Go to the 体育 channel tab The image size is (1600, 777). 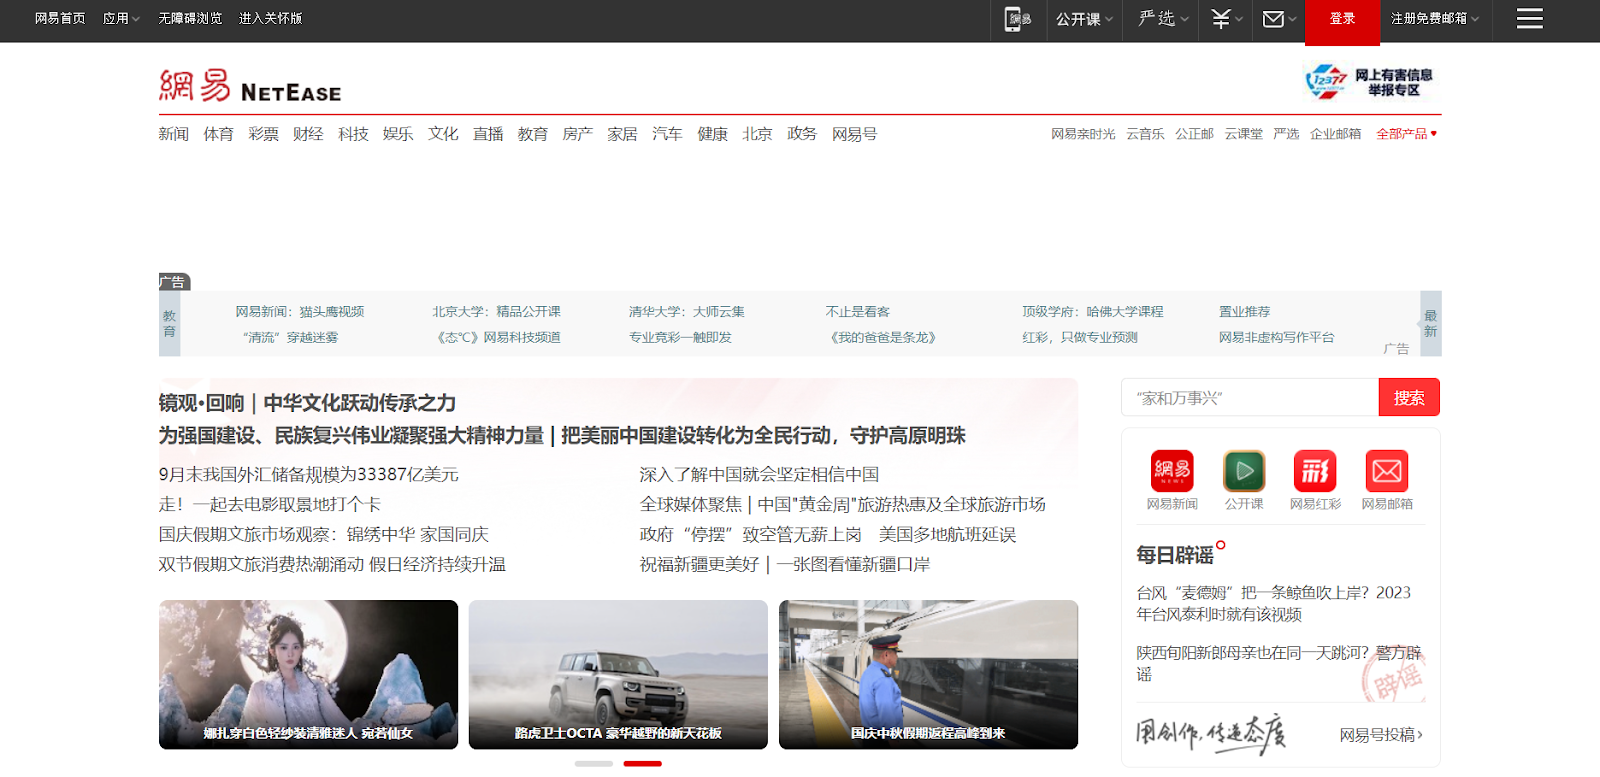click(x=218, y=134)
